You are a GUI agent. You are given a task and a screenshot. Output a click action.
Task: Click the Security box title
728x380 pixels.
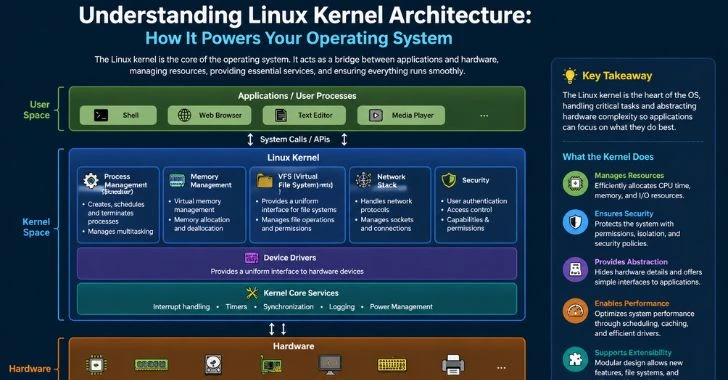475,180
